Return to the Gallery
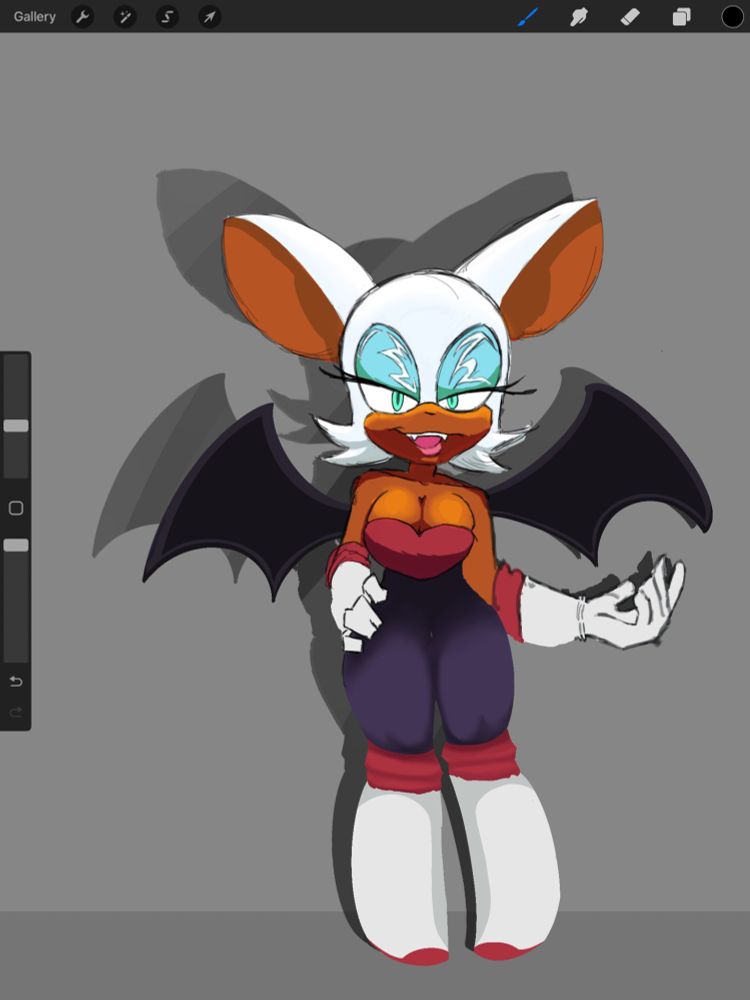Viewport: 750px width, 1000px height. pos(34,17)
